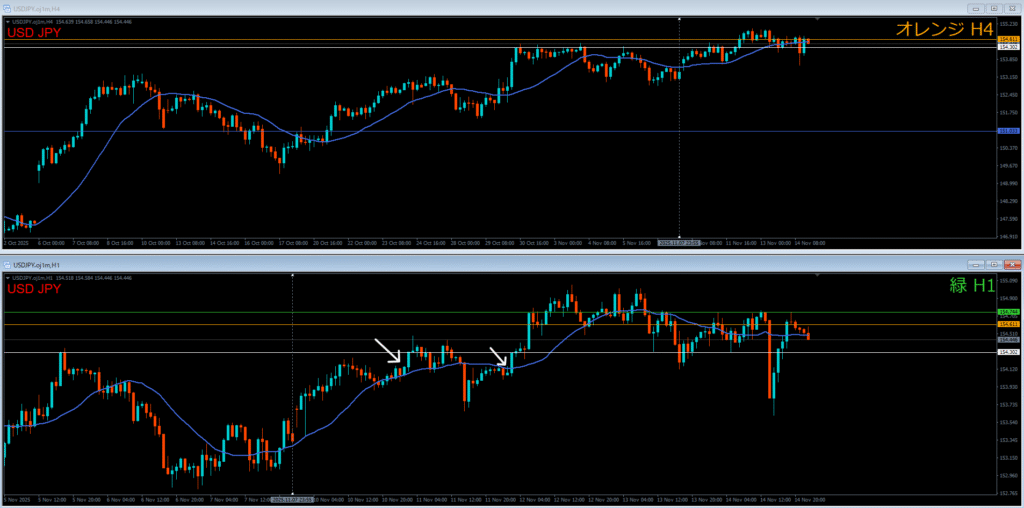Expand the H1 chart indicator dropdown triangle
Image resolution: width=1024 pixels, height=508 pixels.
click(x=7, y=279)
